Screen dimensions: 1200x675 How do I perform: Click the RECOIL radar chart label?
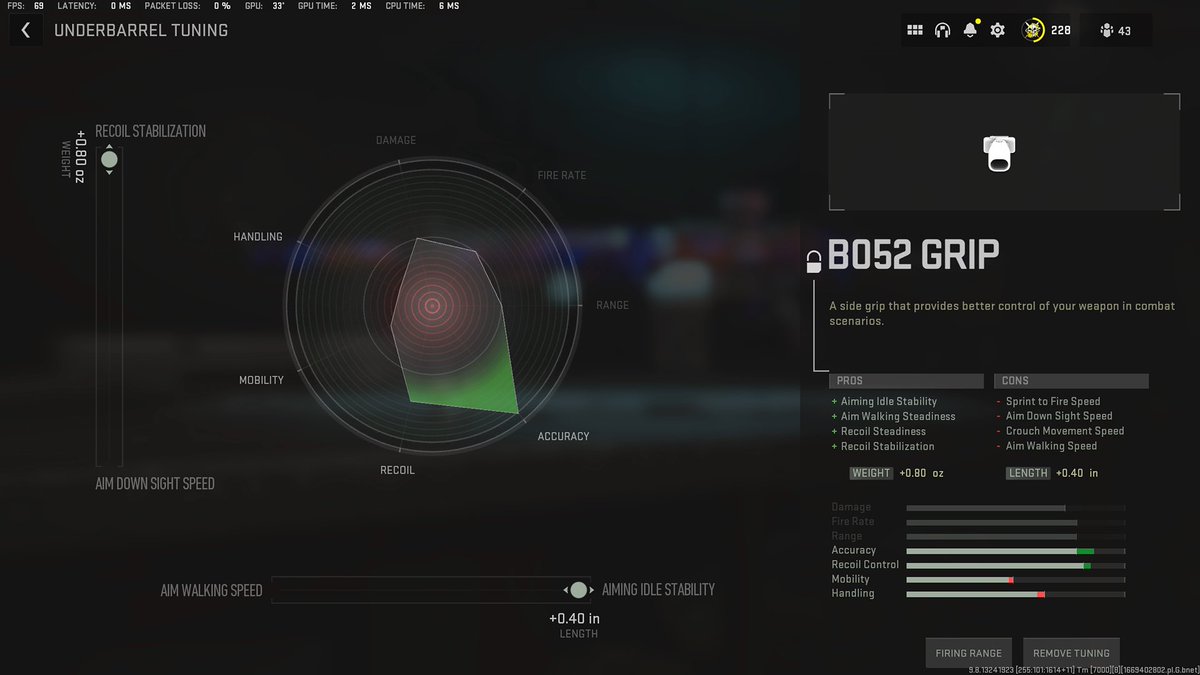click(397, 470)
